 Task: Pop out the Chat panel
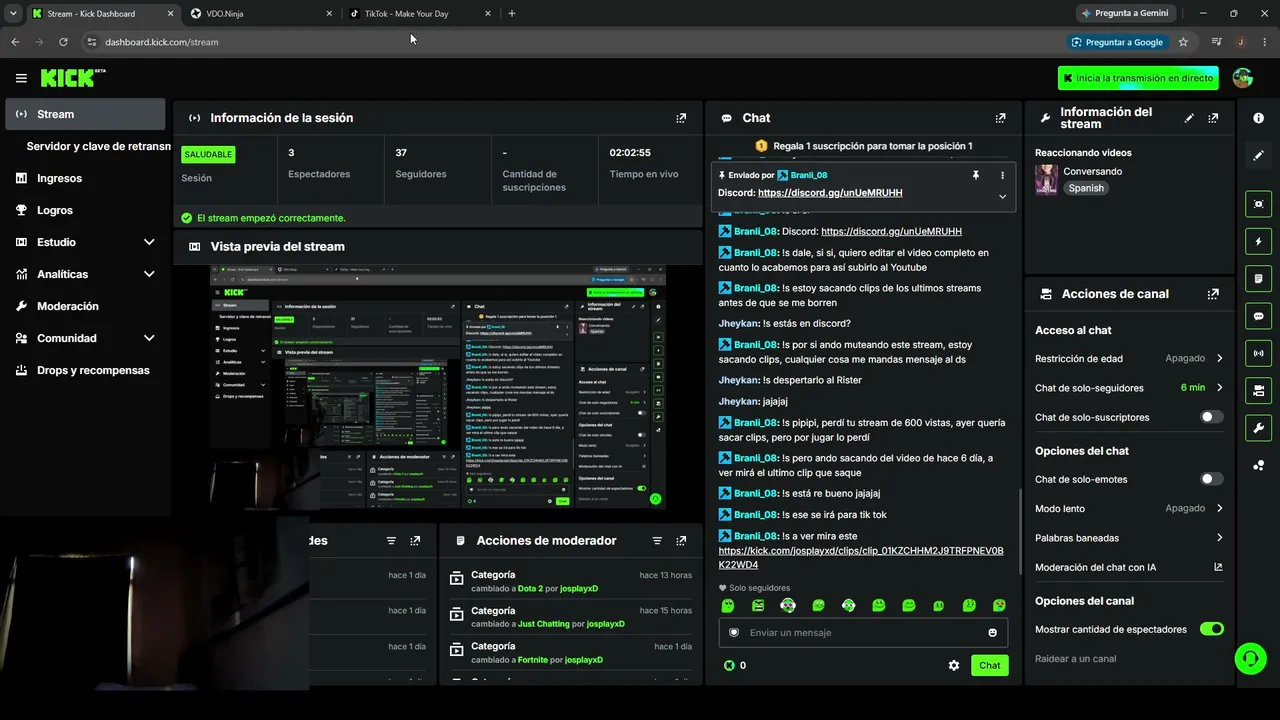[1000, 118]
